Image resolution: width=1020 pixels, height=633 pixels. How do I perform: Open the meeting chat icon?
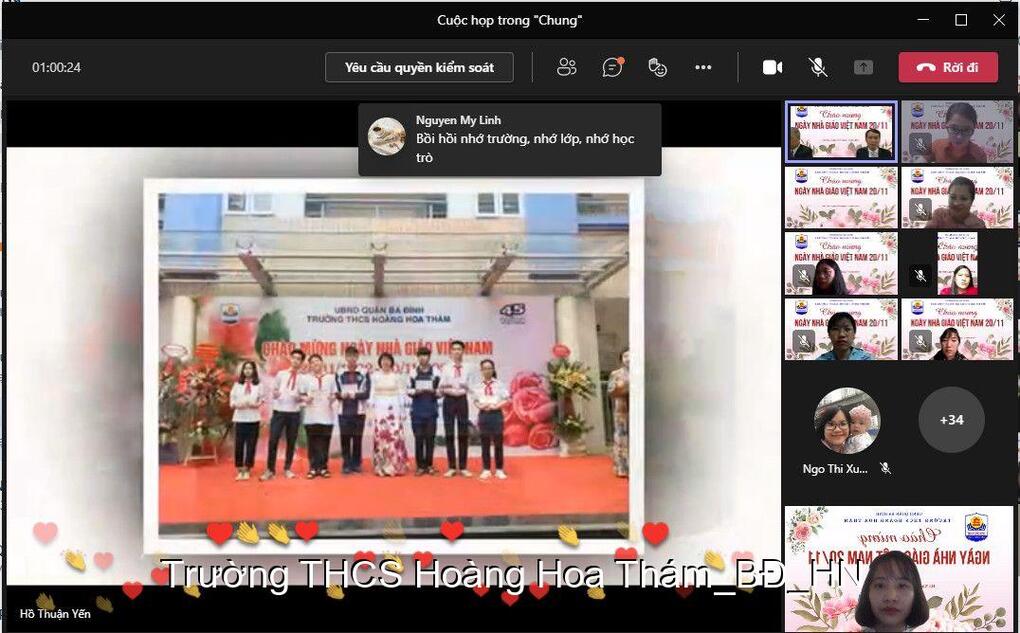[x=612, y=67]
